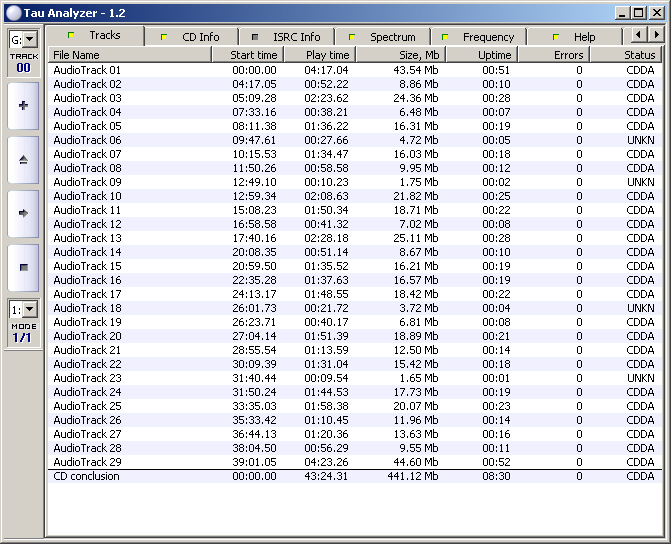Go to the Frequency tab
Image resolution: width=671 pixels, height=544 pixels.
(x=479, y=37)
